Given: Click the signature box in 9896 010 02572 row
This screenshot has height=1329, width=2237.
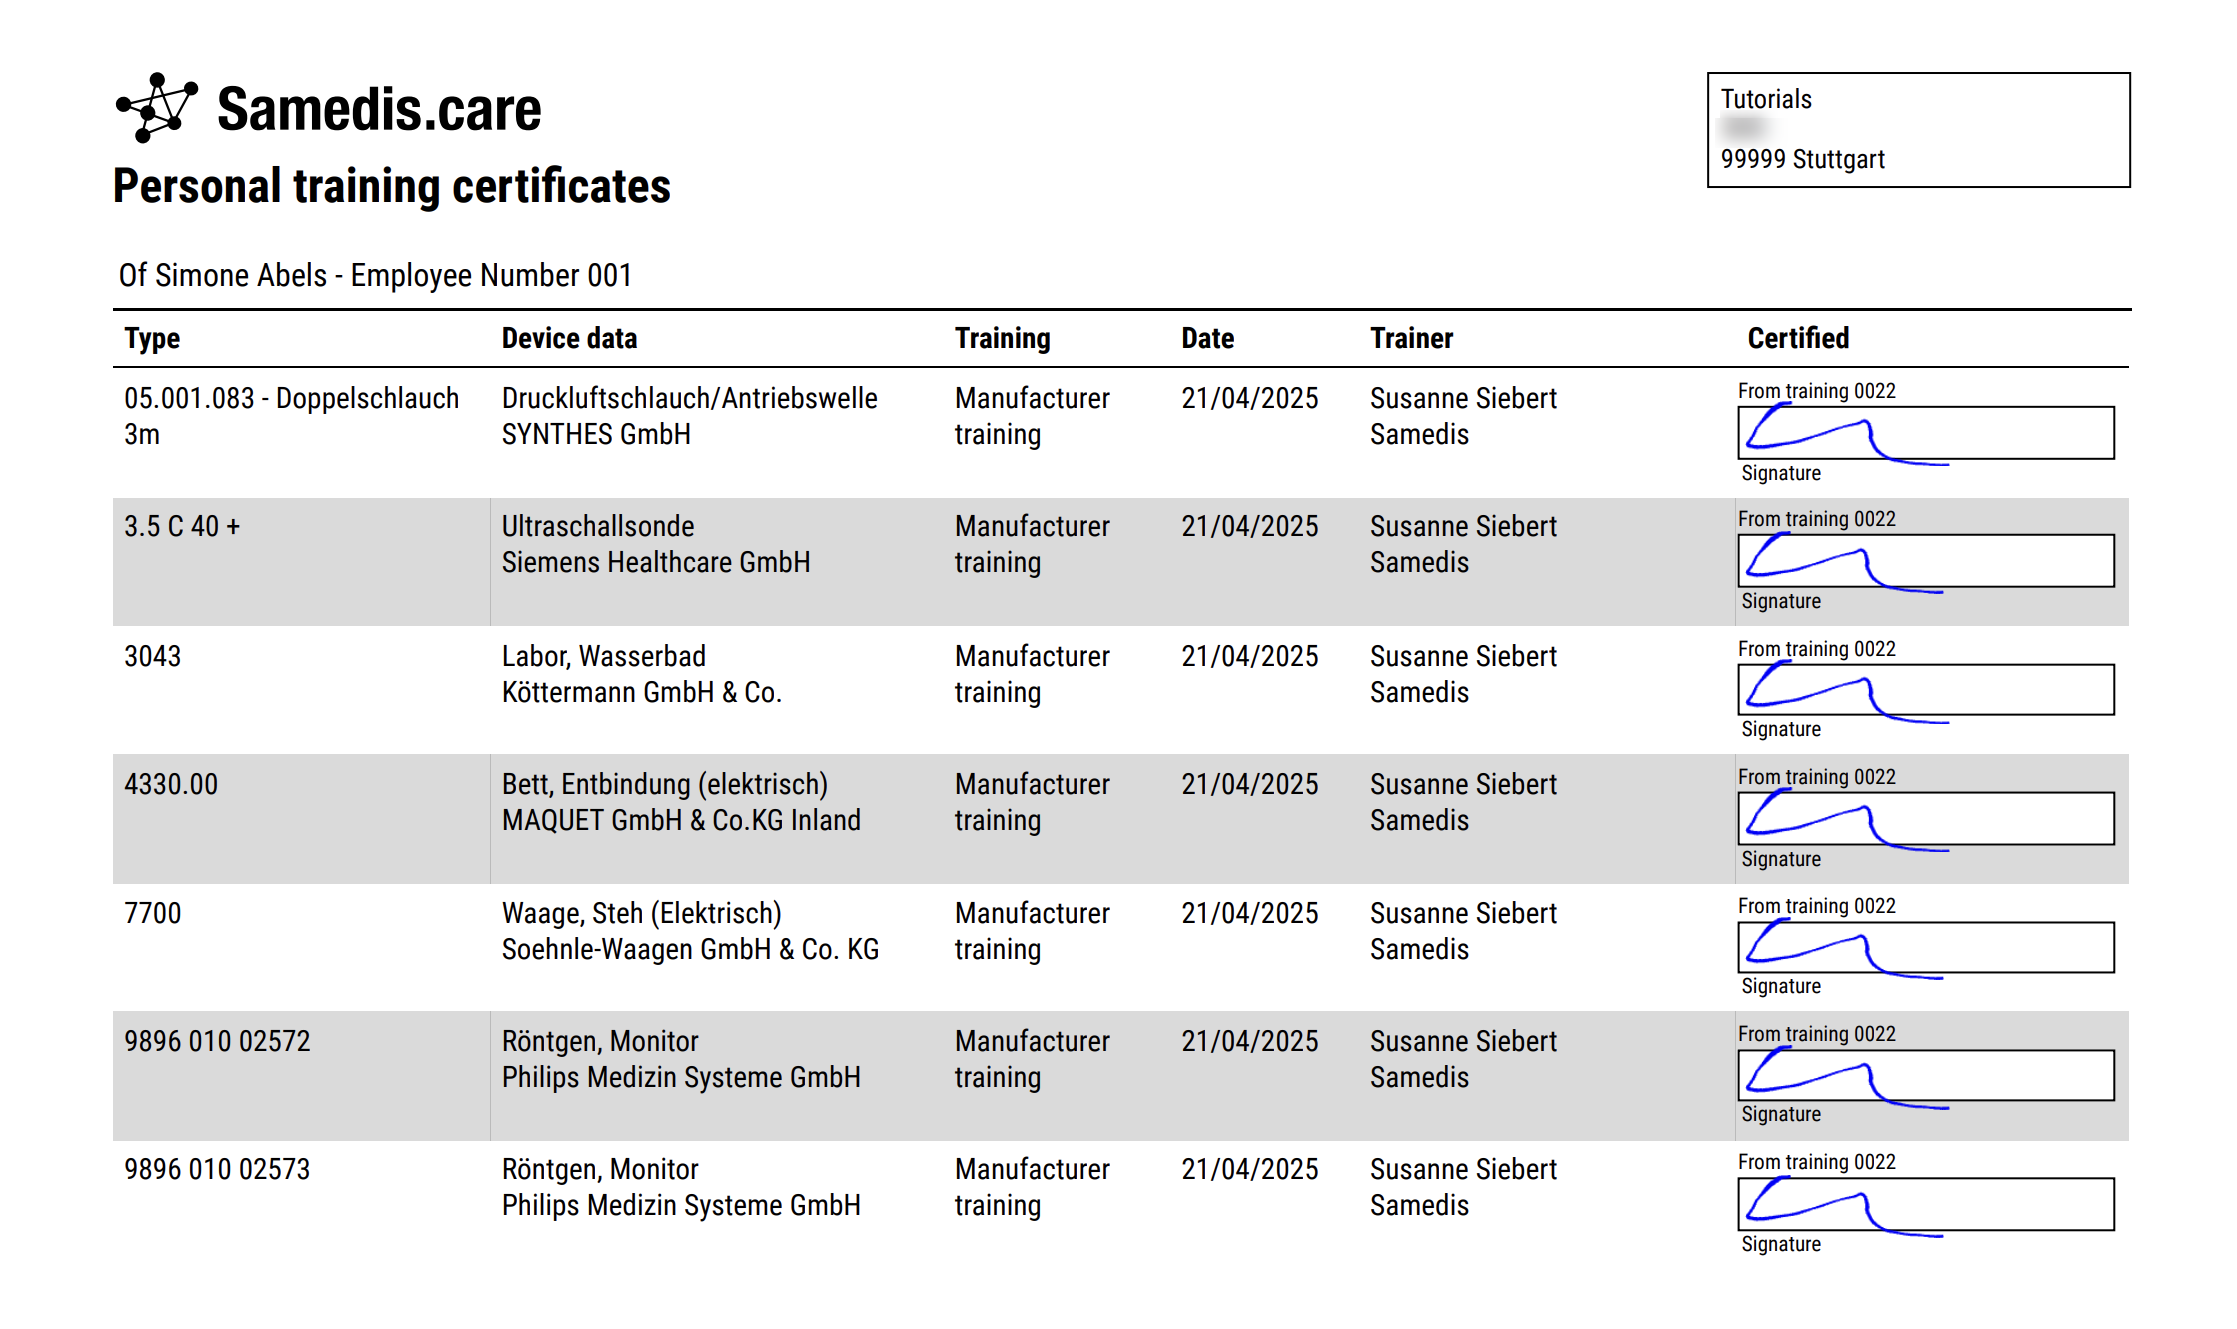Looking at the screenshot, I should point(1925,1075).
